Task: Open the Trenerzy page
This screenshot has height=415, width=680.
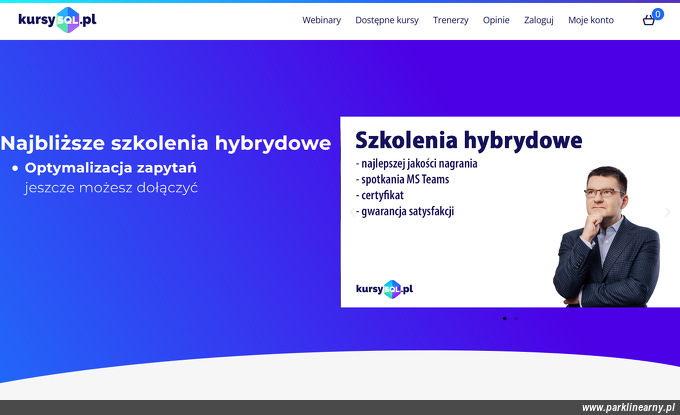Action: coord(451,20)
